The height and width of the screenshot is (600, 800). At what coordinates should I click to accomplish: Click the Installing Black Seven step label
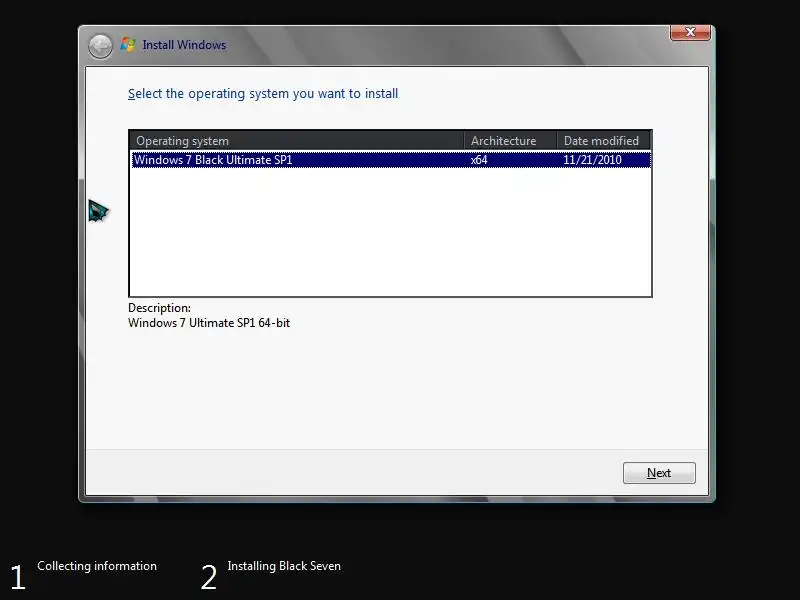[x=284, y=566]
